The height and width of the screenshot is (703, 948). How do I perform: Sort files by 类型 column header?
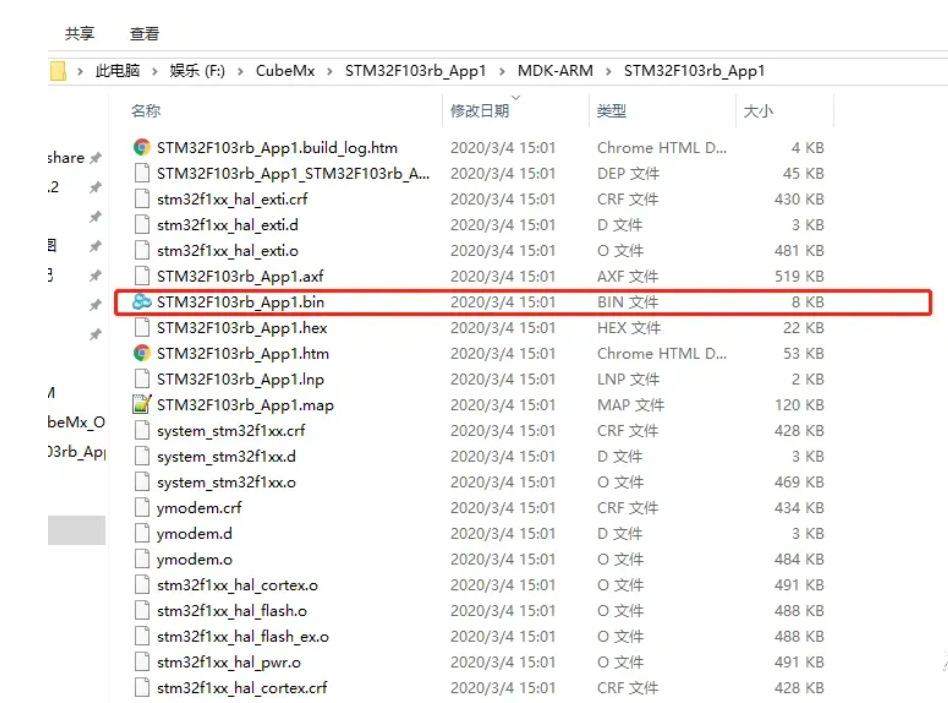[x=611, y=111]
